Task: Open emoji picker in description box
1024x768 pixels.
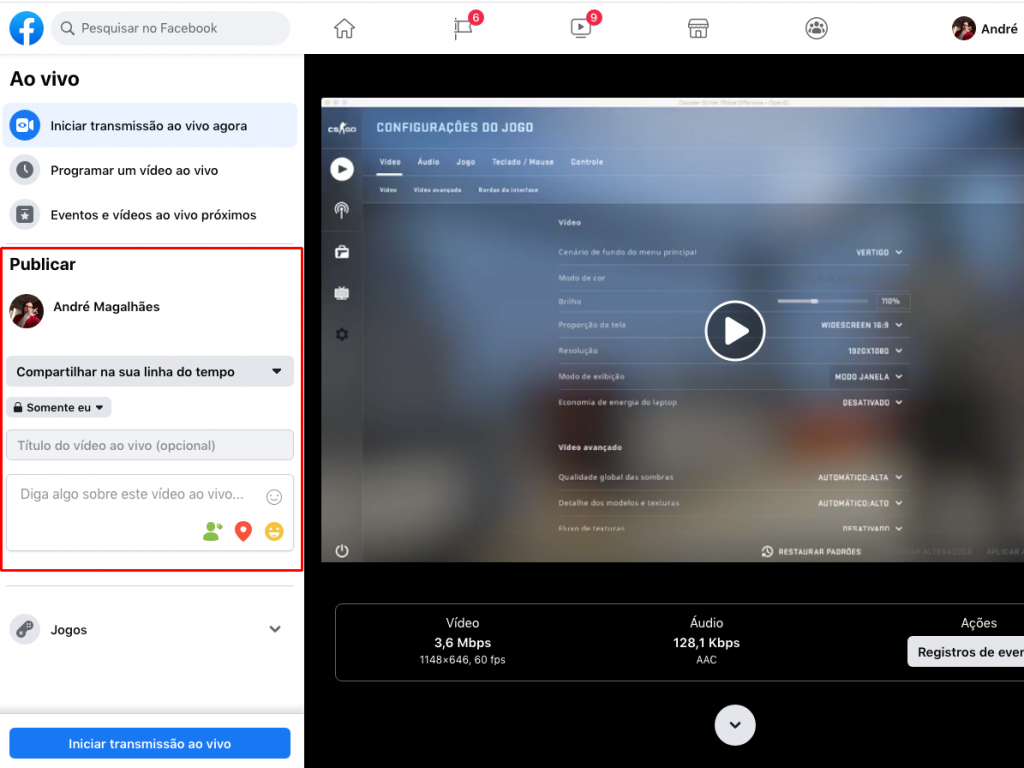Action: pos(274,497)
